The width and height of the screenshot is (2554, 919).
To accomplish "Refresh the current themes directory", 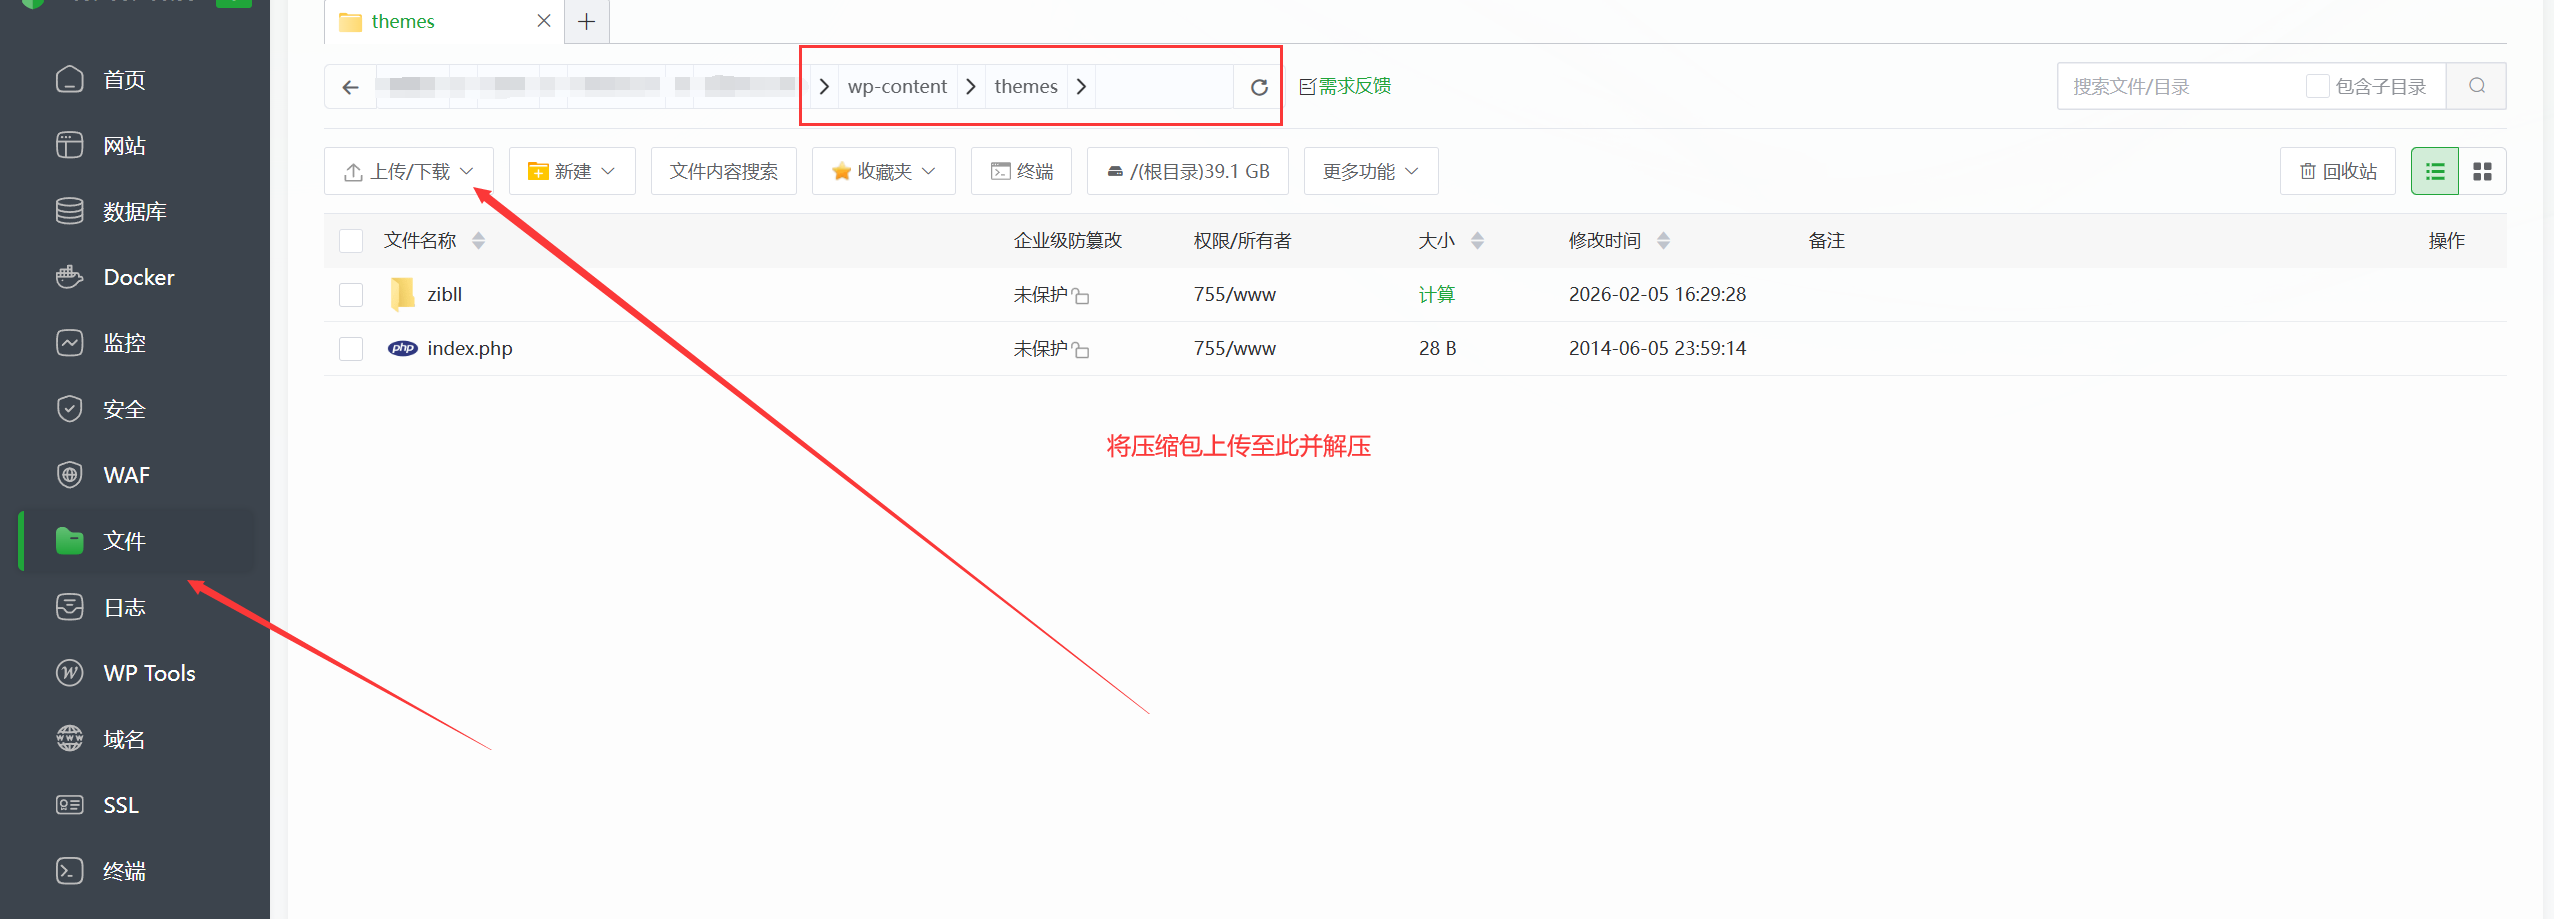I will pyautogui.click(x=1257, y=87).
